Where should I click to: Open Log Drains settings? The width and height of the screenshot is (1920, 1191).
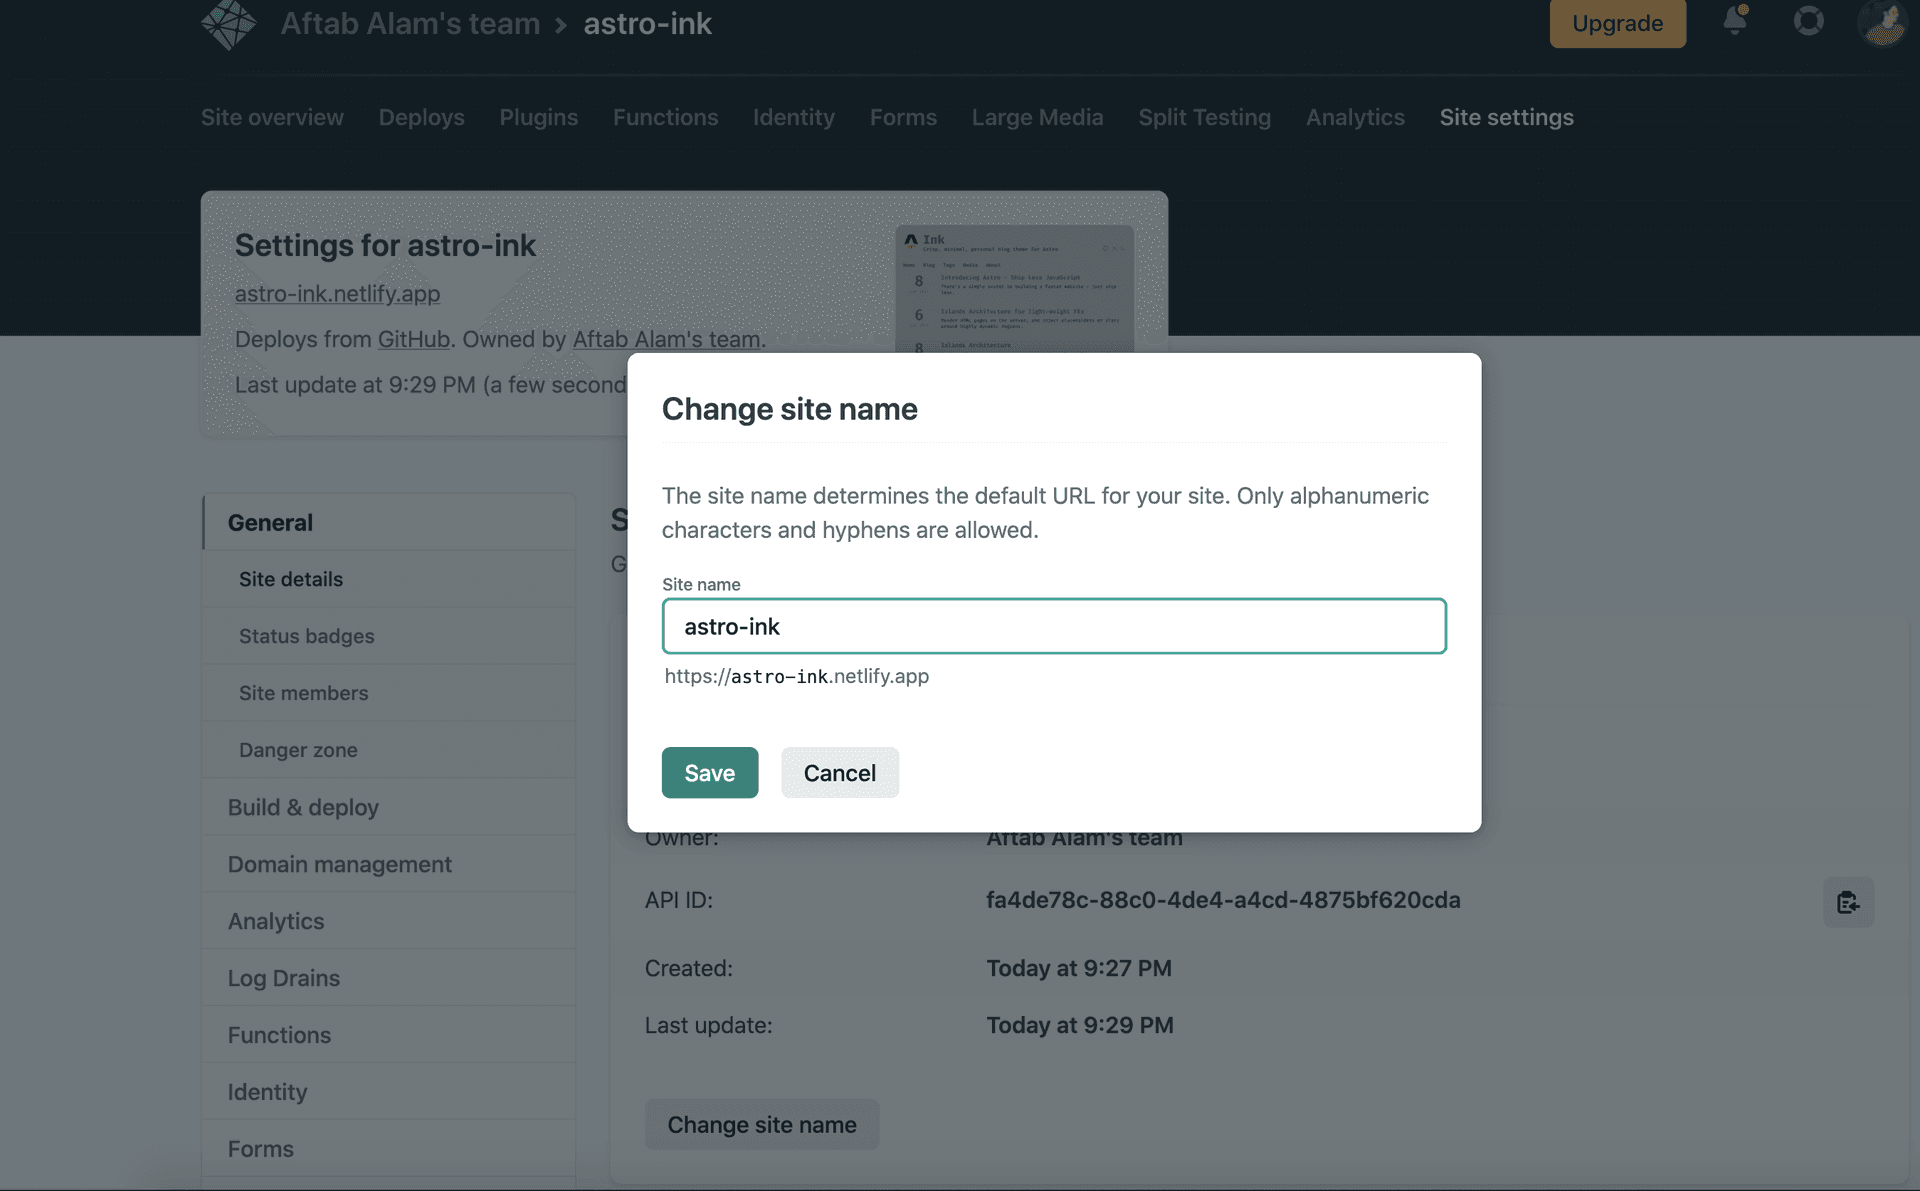pos(389,978)
